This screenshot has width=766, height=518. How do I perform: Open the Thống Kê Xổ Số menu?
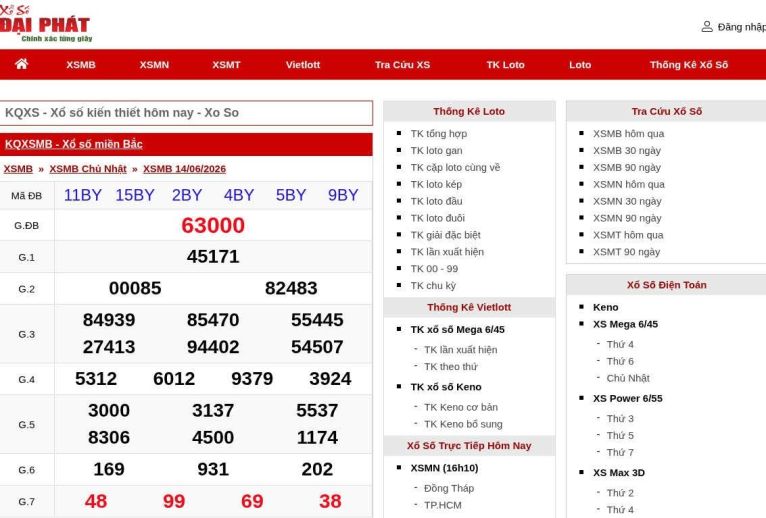pyautogui.click(x=689, y=65)
